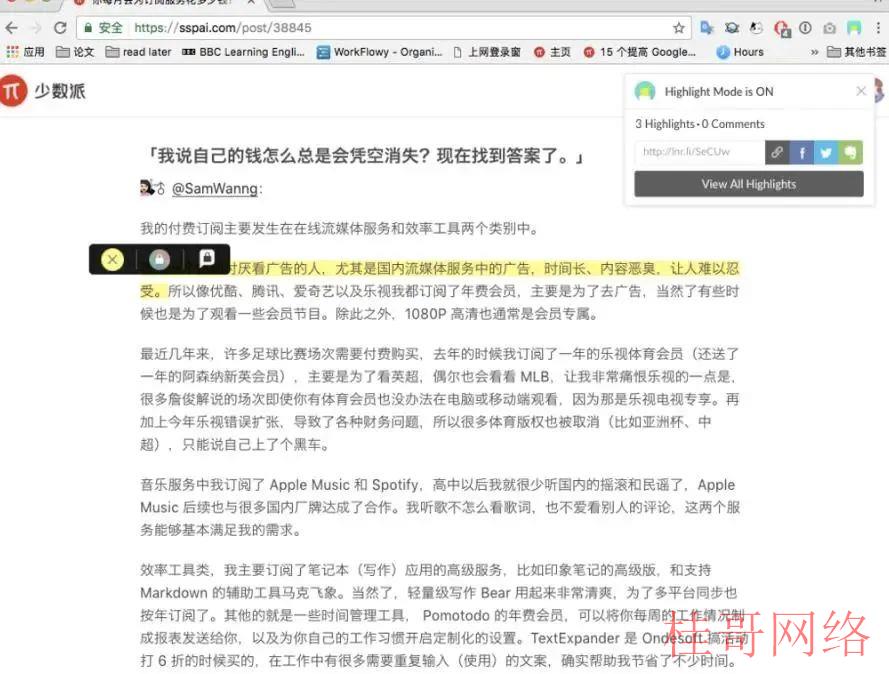Bookmark this page with the star icon
Screen dimensions: 889x674
point(679,28)
